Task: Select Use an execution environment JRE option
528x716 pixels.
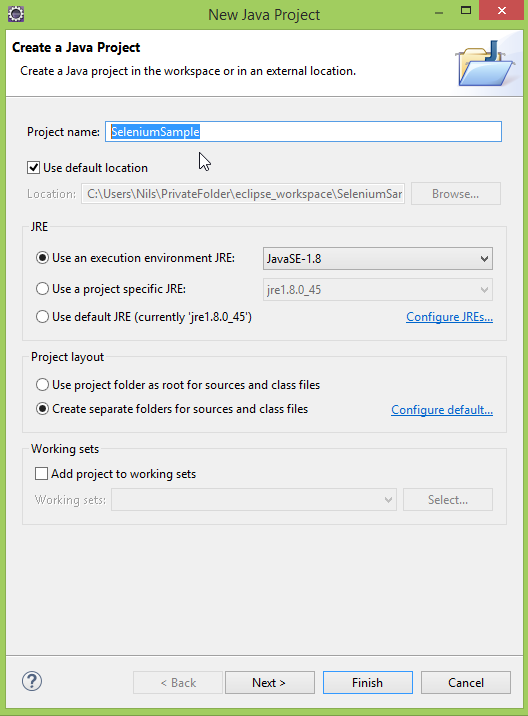Action: point(42,258)
